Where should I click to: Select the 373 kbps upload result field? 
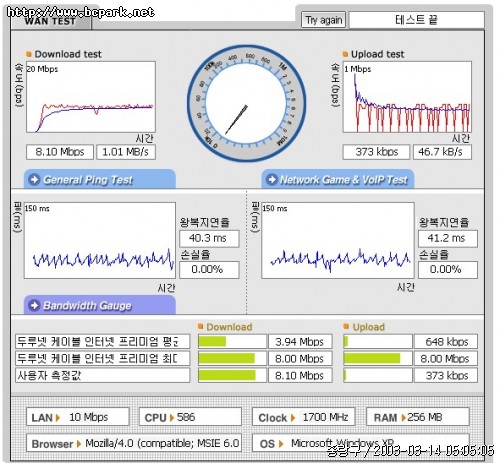[x=376, y=152]
